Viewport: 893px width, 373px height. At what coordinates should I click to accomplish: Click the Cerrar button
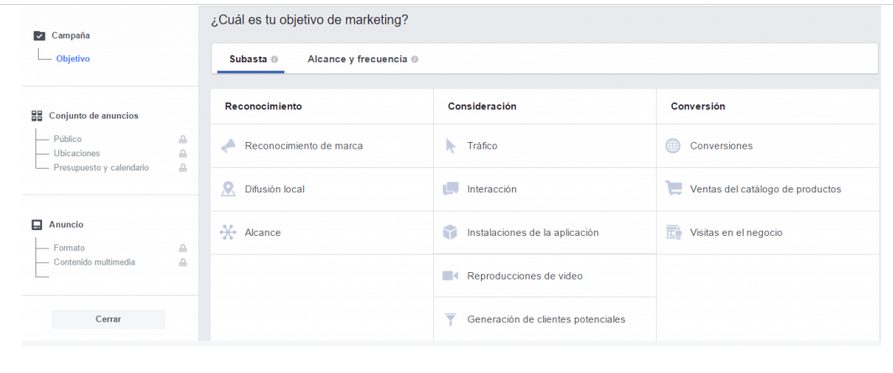(108, 319)
